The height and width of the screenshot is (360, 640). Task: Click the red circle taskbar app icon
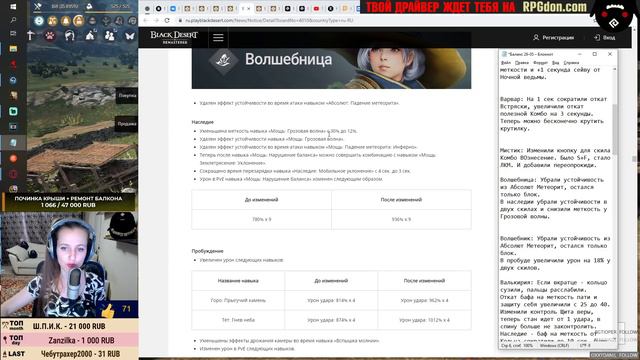coord(13,158)
